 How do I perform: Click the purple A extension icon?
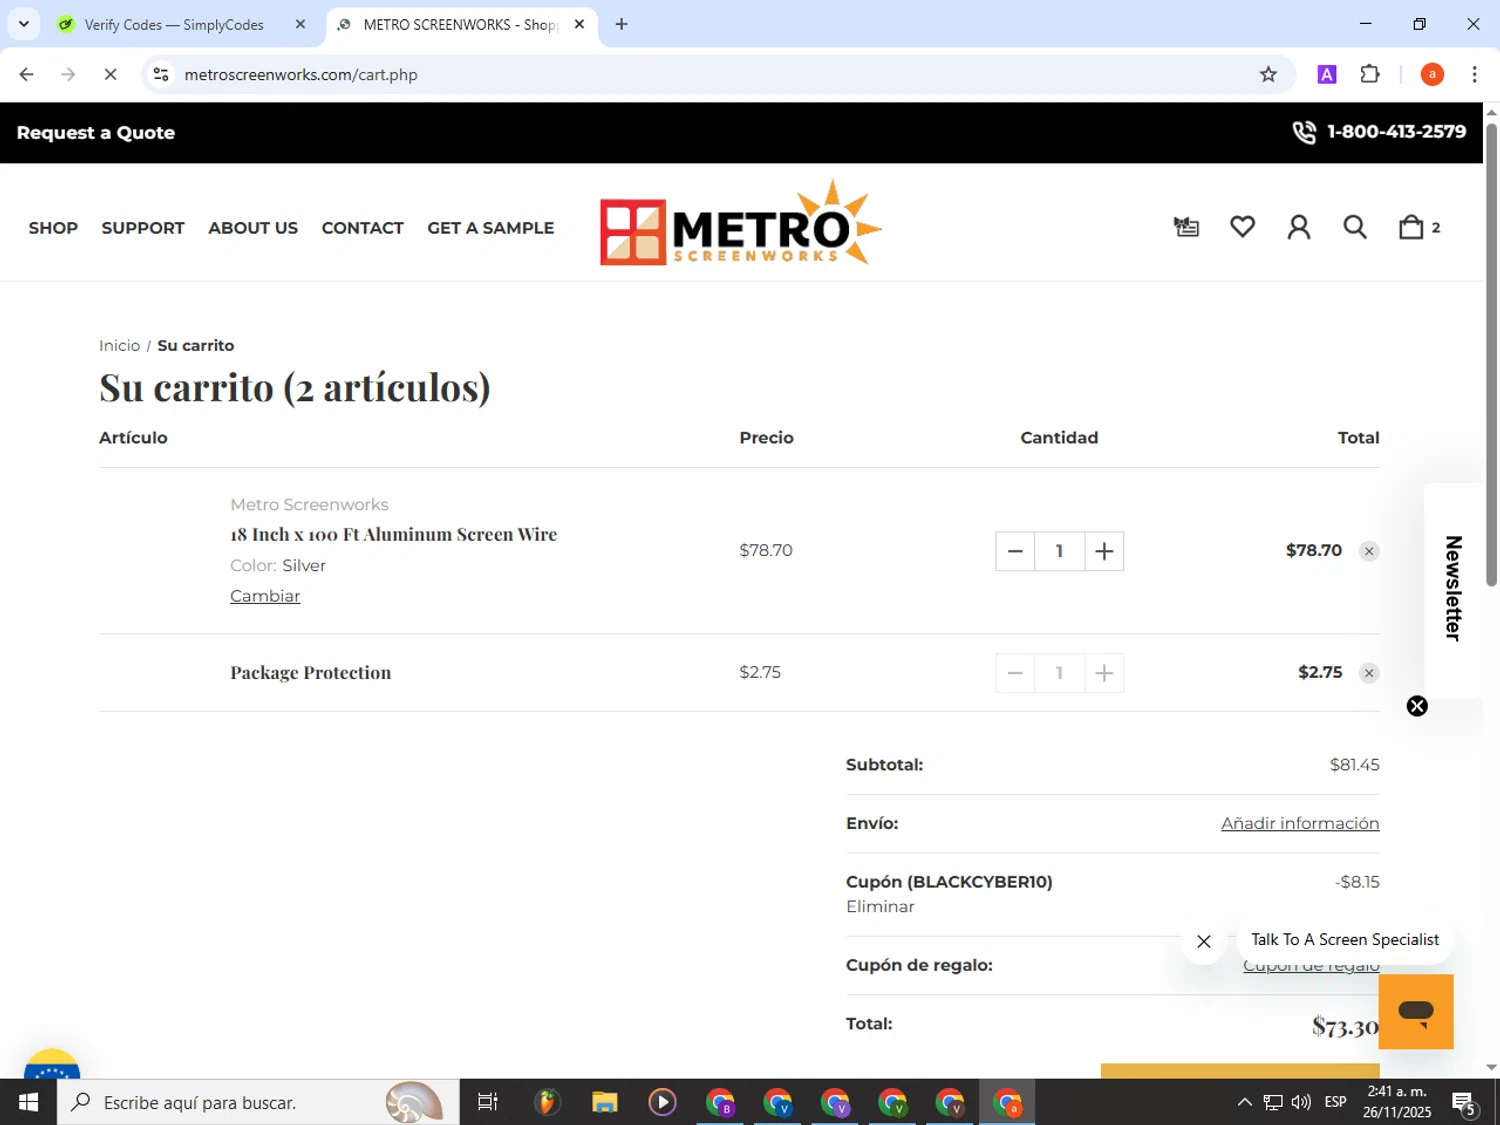tap(1327, 74)
